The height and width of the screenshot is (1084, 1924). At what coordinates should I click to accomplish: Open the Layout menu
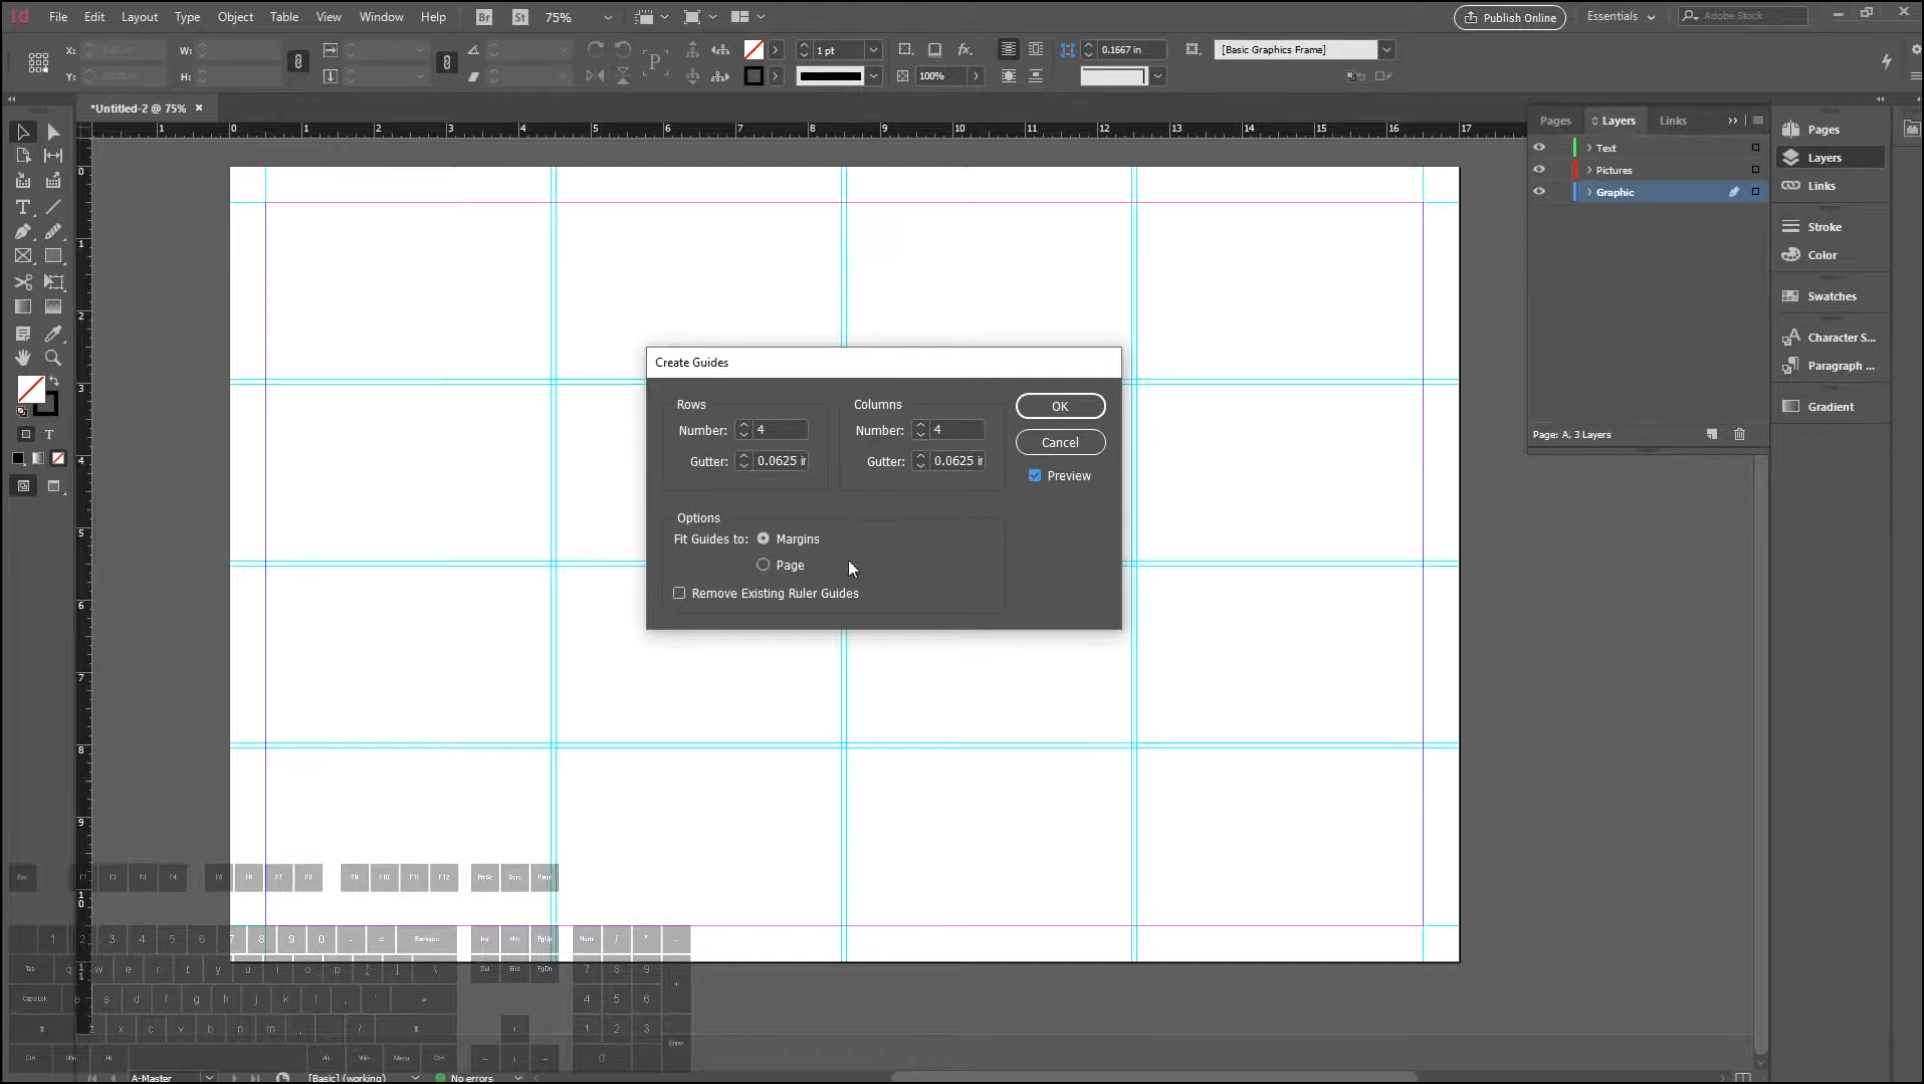point(139,17)
